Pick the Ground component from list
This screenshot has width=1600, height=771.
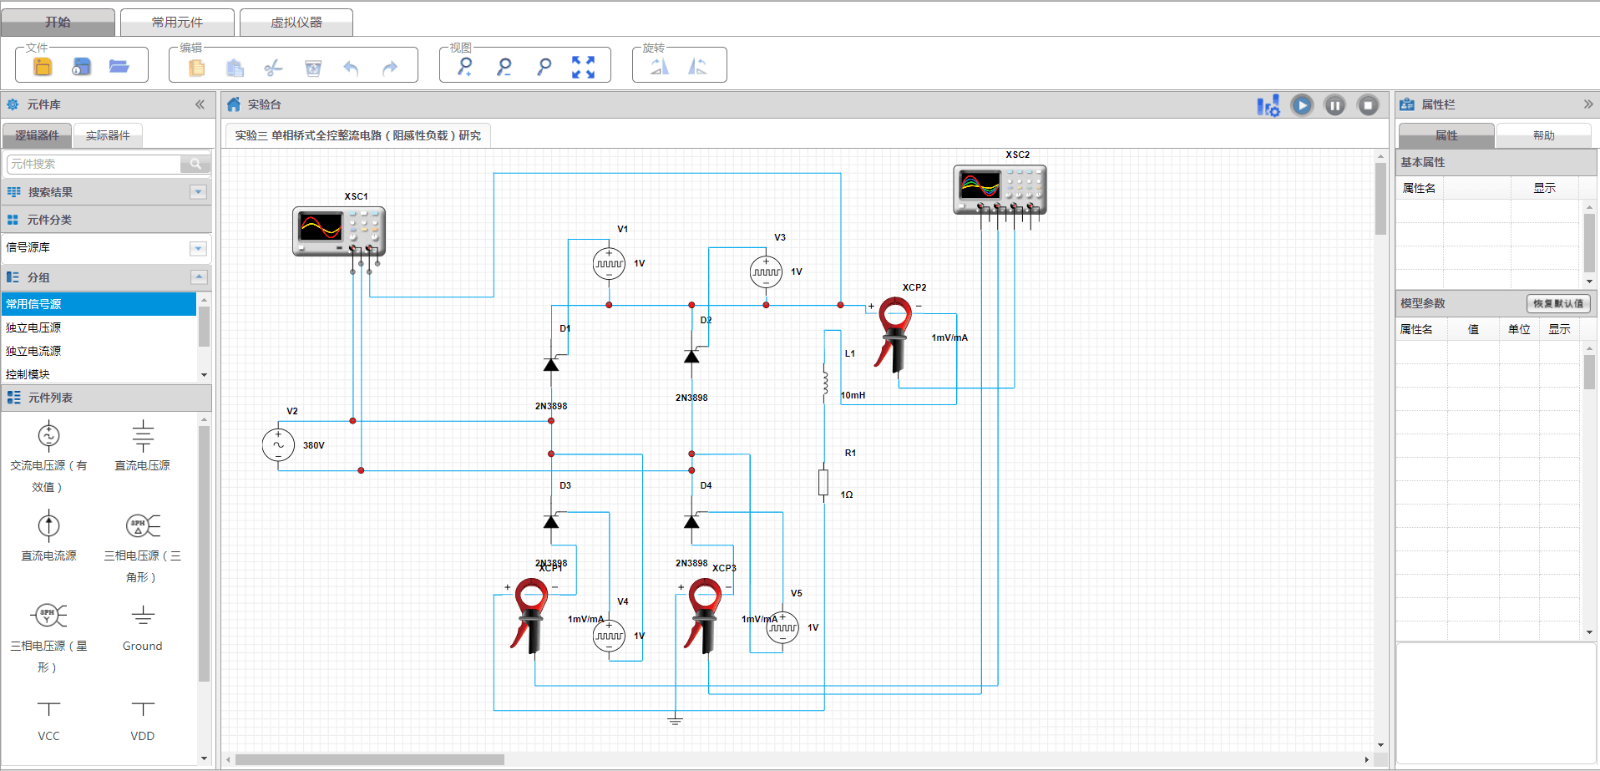point(143,616)
